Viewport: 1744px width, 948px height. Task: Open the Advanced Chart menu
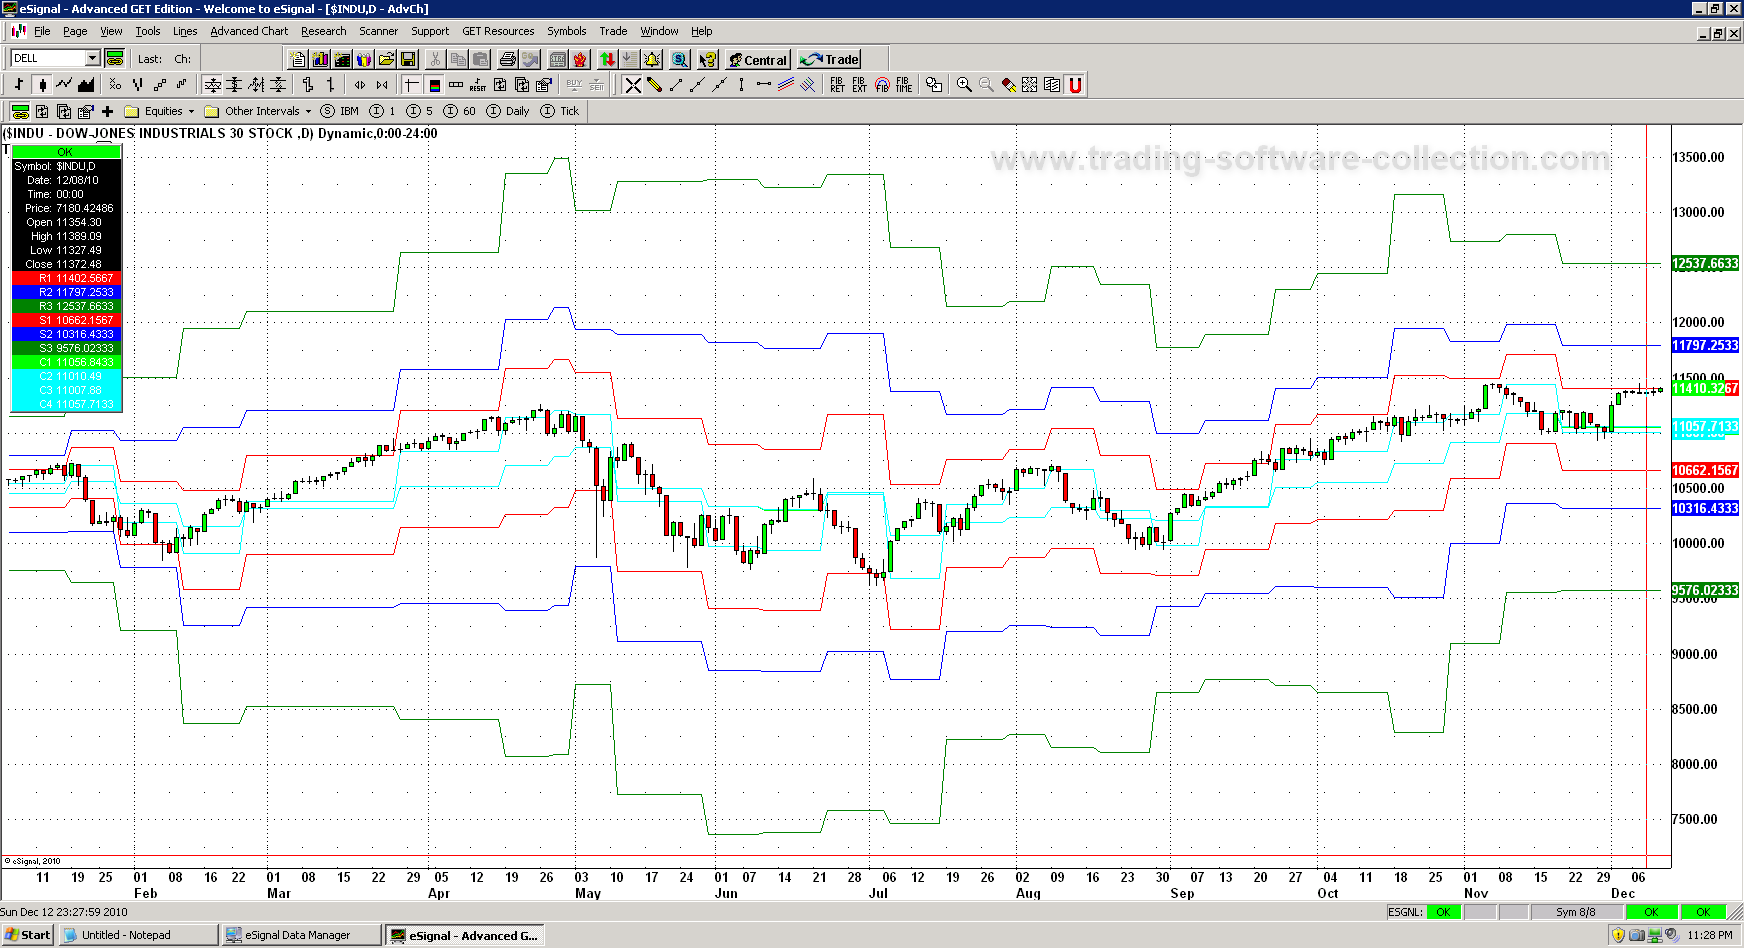(249, 32)
